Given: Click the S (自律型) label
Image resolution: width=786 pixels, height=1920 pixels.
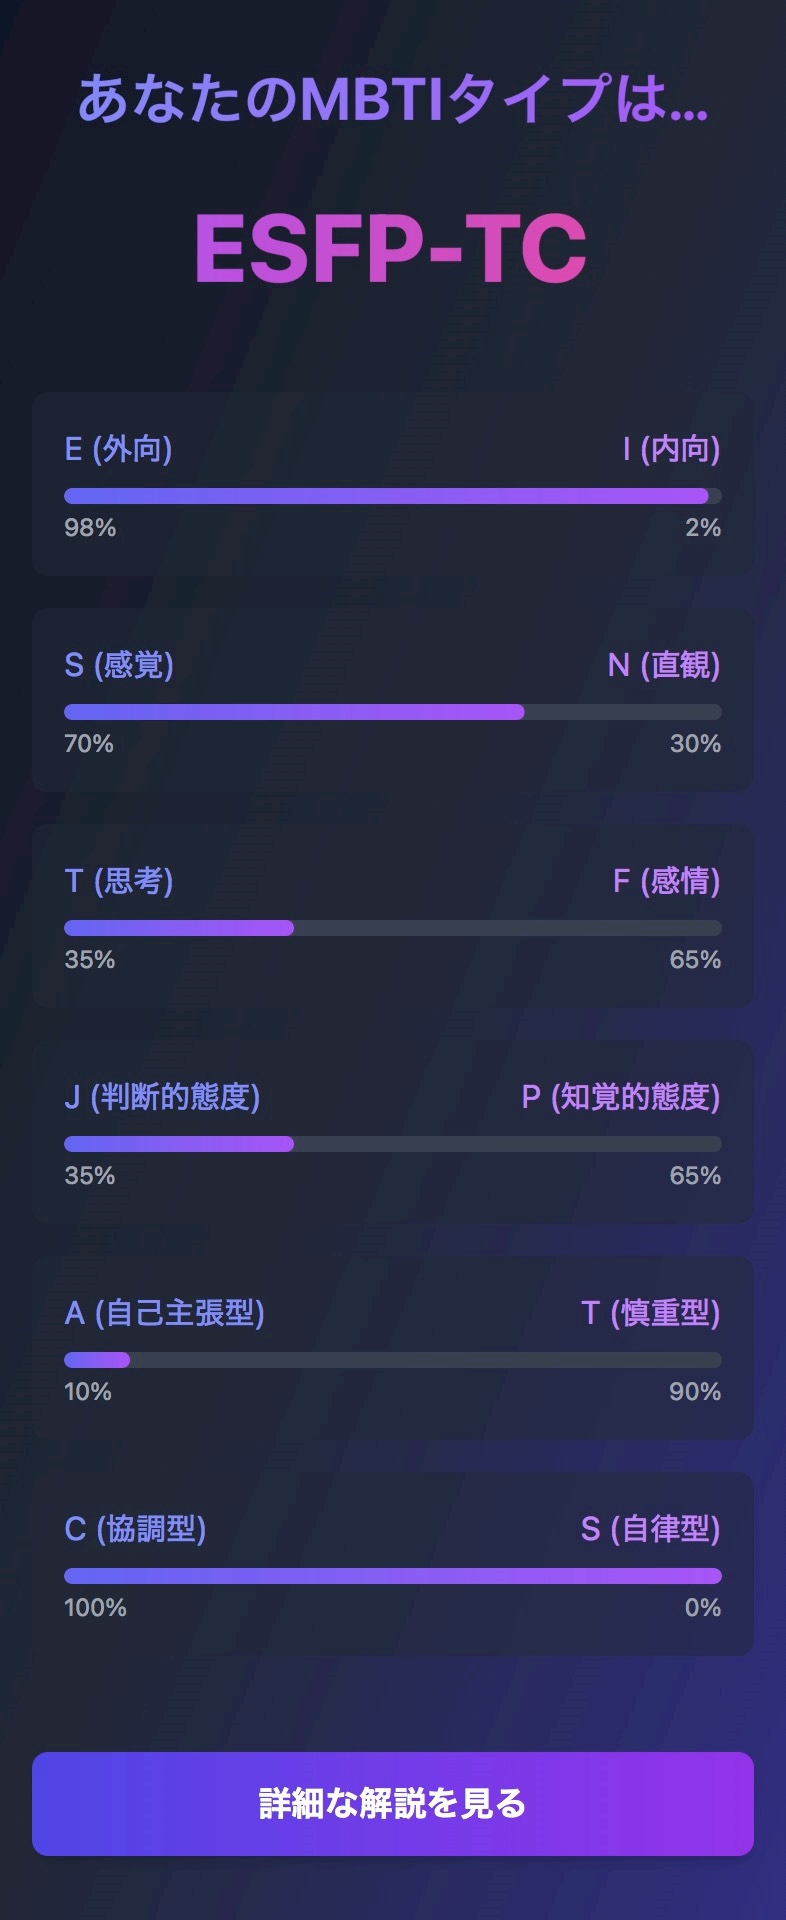Looking at the screenshot, I should (x=650, y=1529).
